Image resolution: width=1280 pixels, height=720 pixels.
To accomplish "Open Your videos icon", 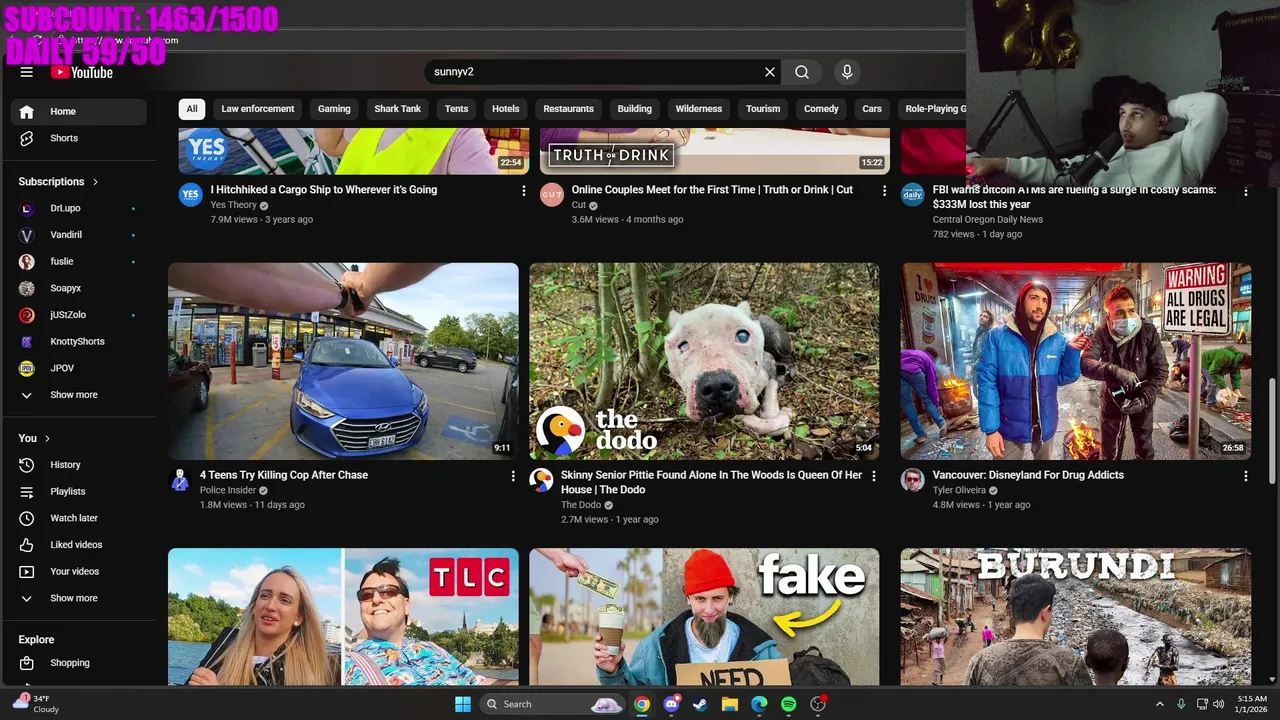I will (x=27, y=571).
